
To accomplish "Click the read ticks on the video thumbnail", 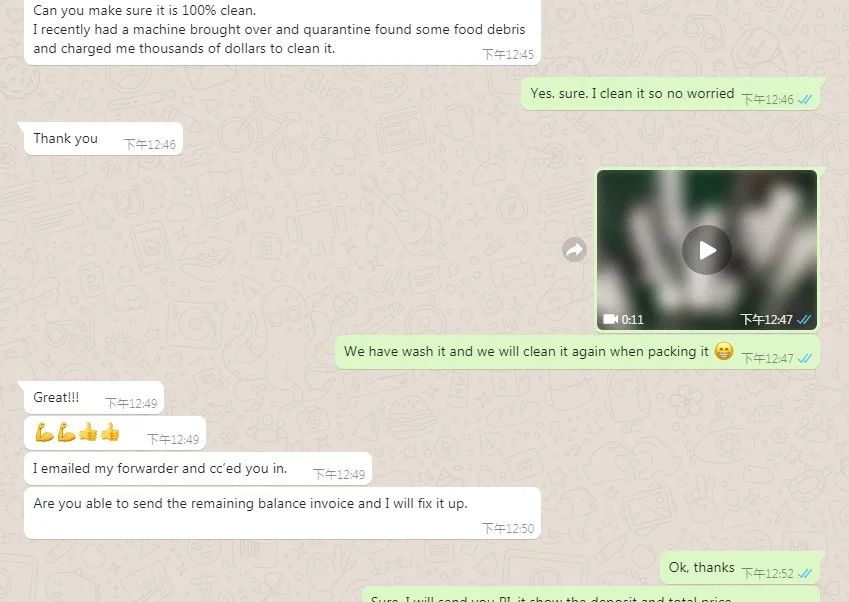I will [x=804, y=319].
